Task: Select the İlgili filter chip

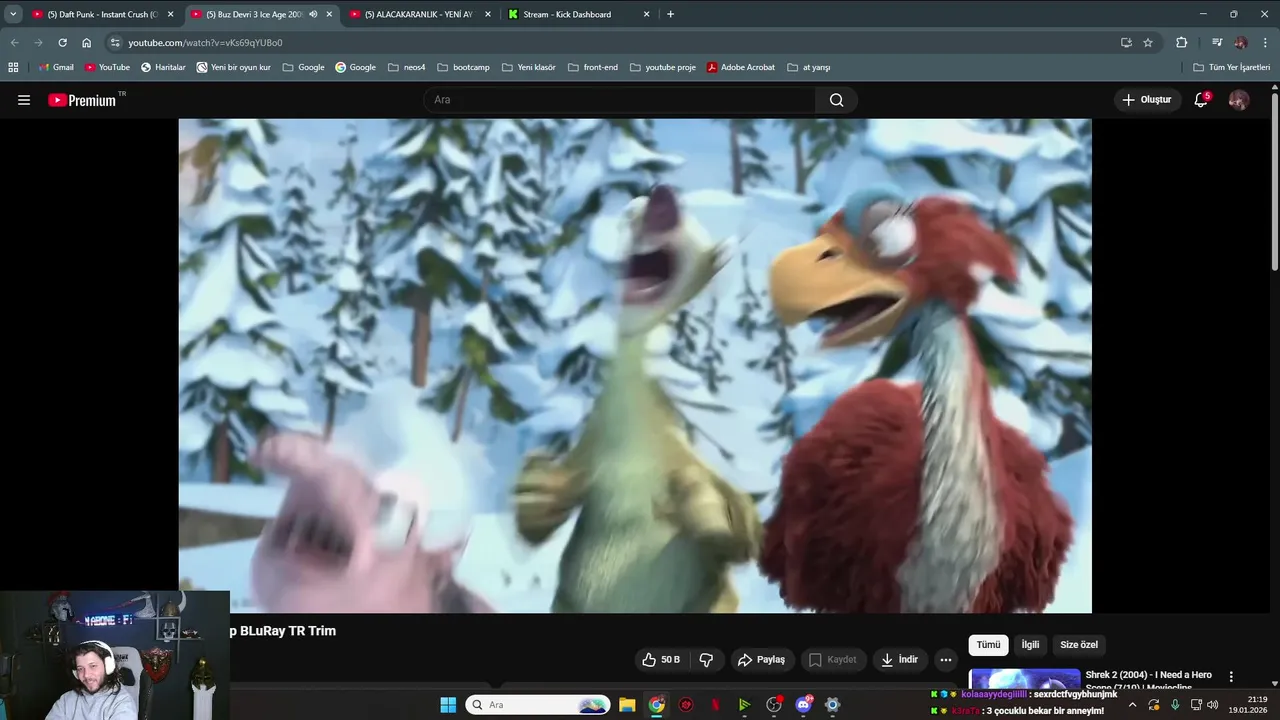Action: (1030, 645)
